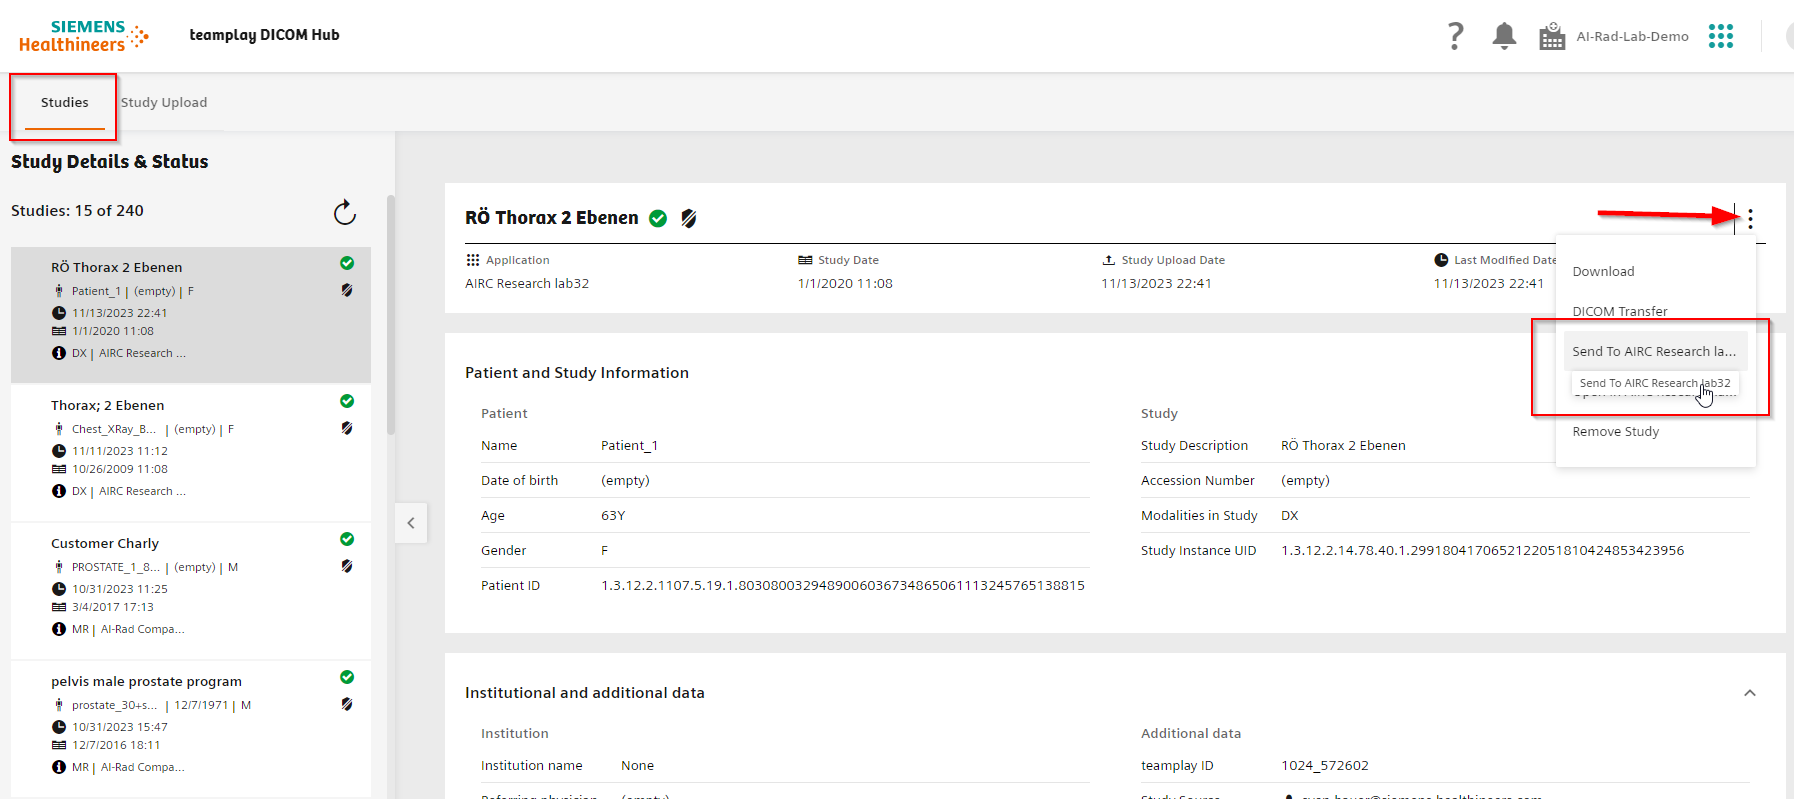Click the AI-Rad-Lab-Demo institution icon
1794x799 pixels.
tap(1551, 37)
